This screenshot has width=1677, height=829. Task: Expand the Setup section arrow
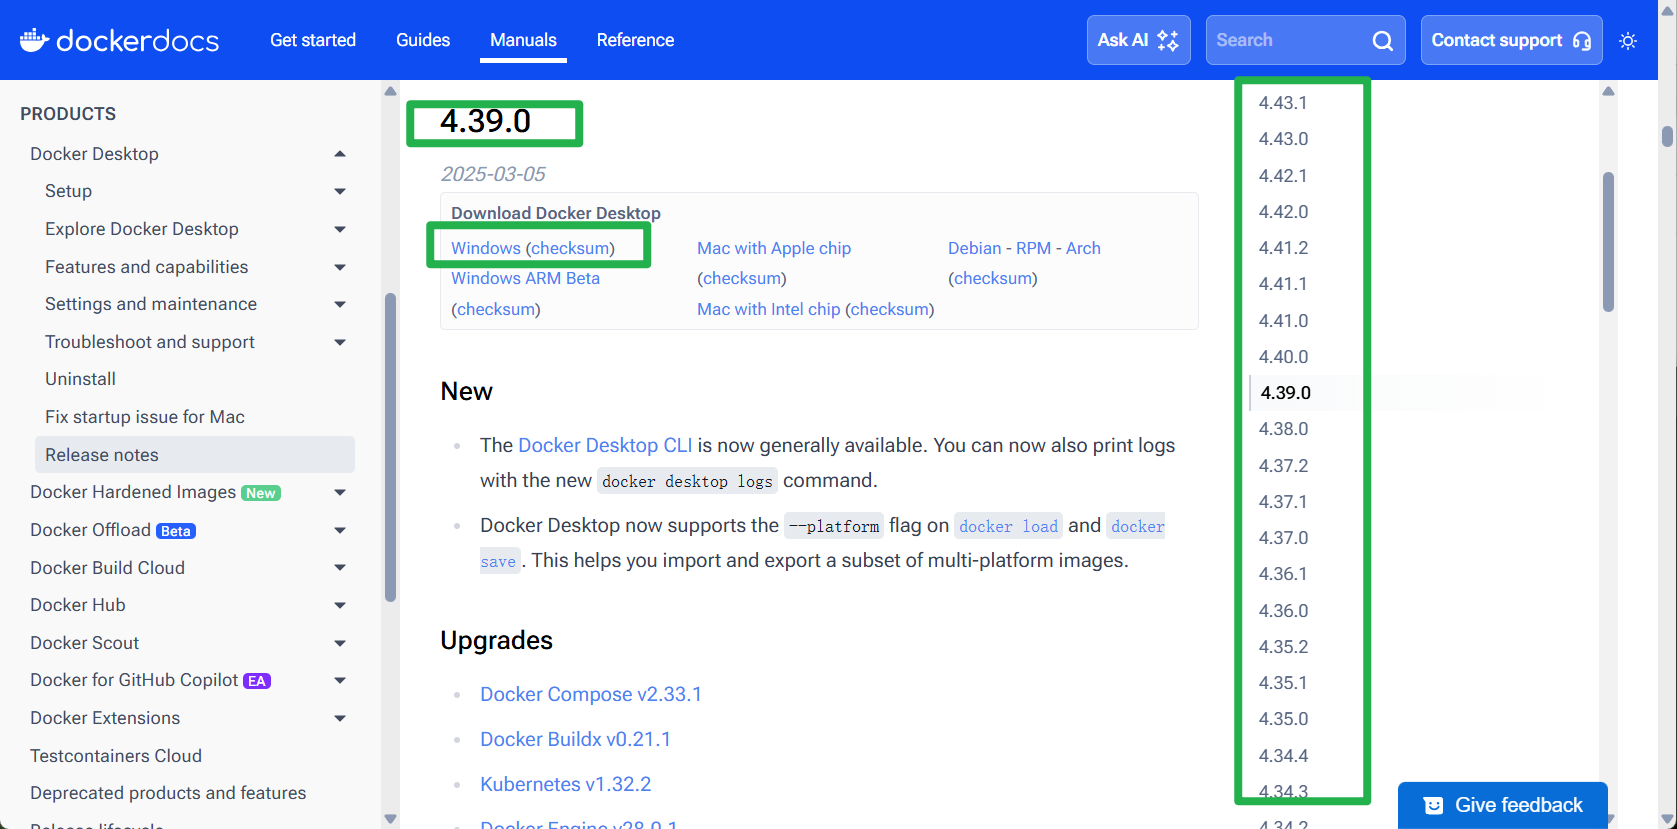coord(340,191)
